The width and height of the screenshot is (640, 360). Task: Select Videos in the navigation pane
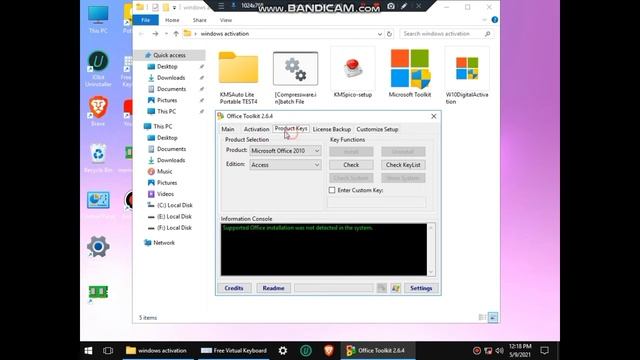pos(165,194)
